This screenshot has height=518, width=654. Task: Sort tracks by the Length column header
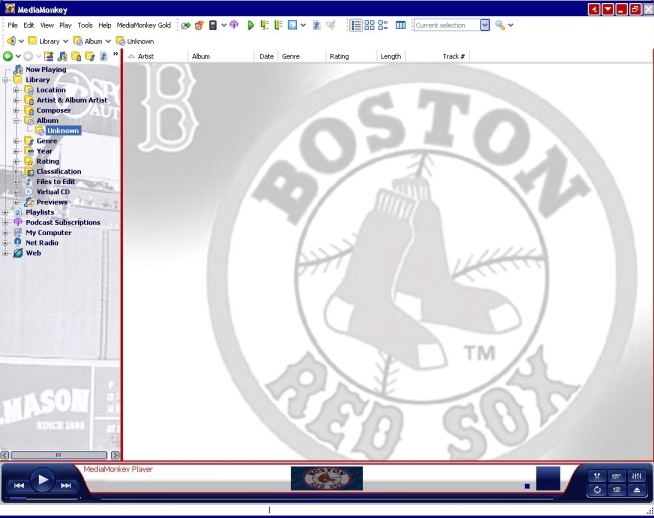tap(391, 56)
